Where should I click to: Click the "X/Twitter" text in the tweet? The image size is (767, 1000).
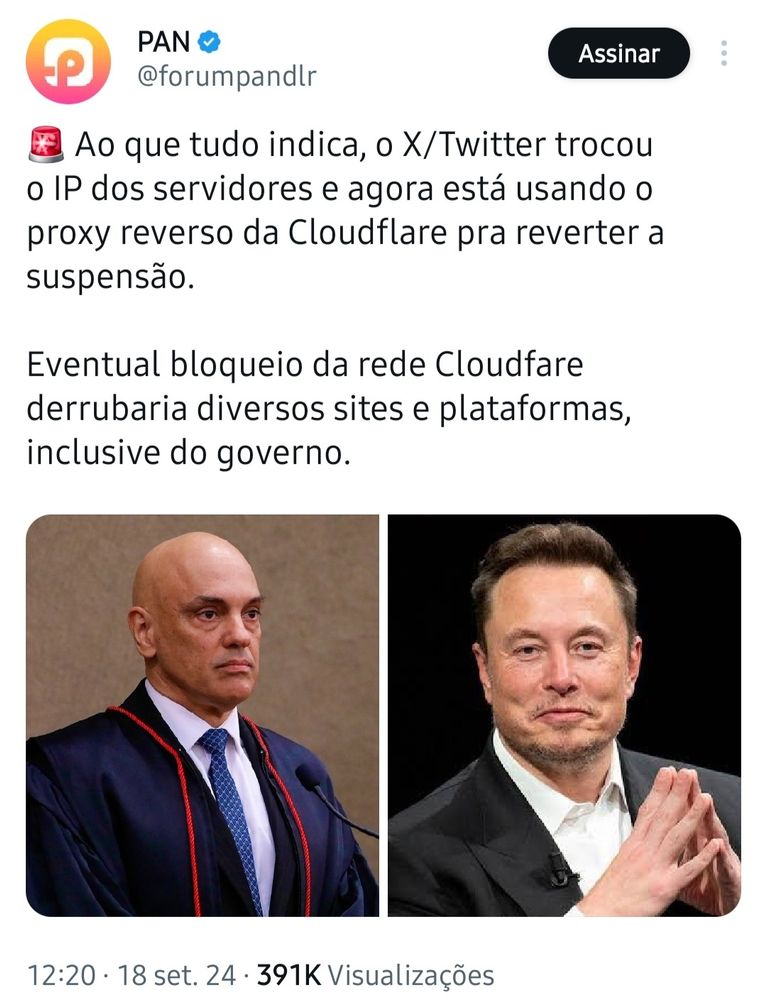[474, 145]
